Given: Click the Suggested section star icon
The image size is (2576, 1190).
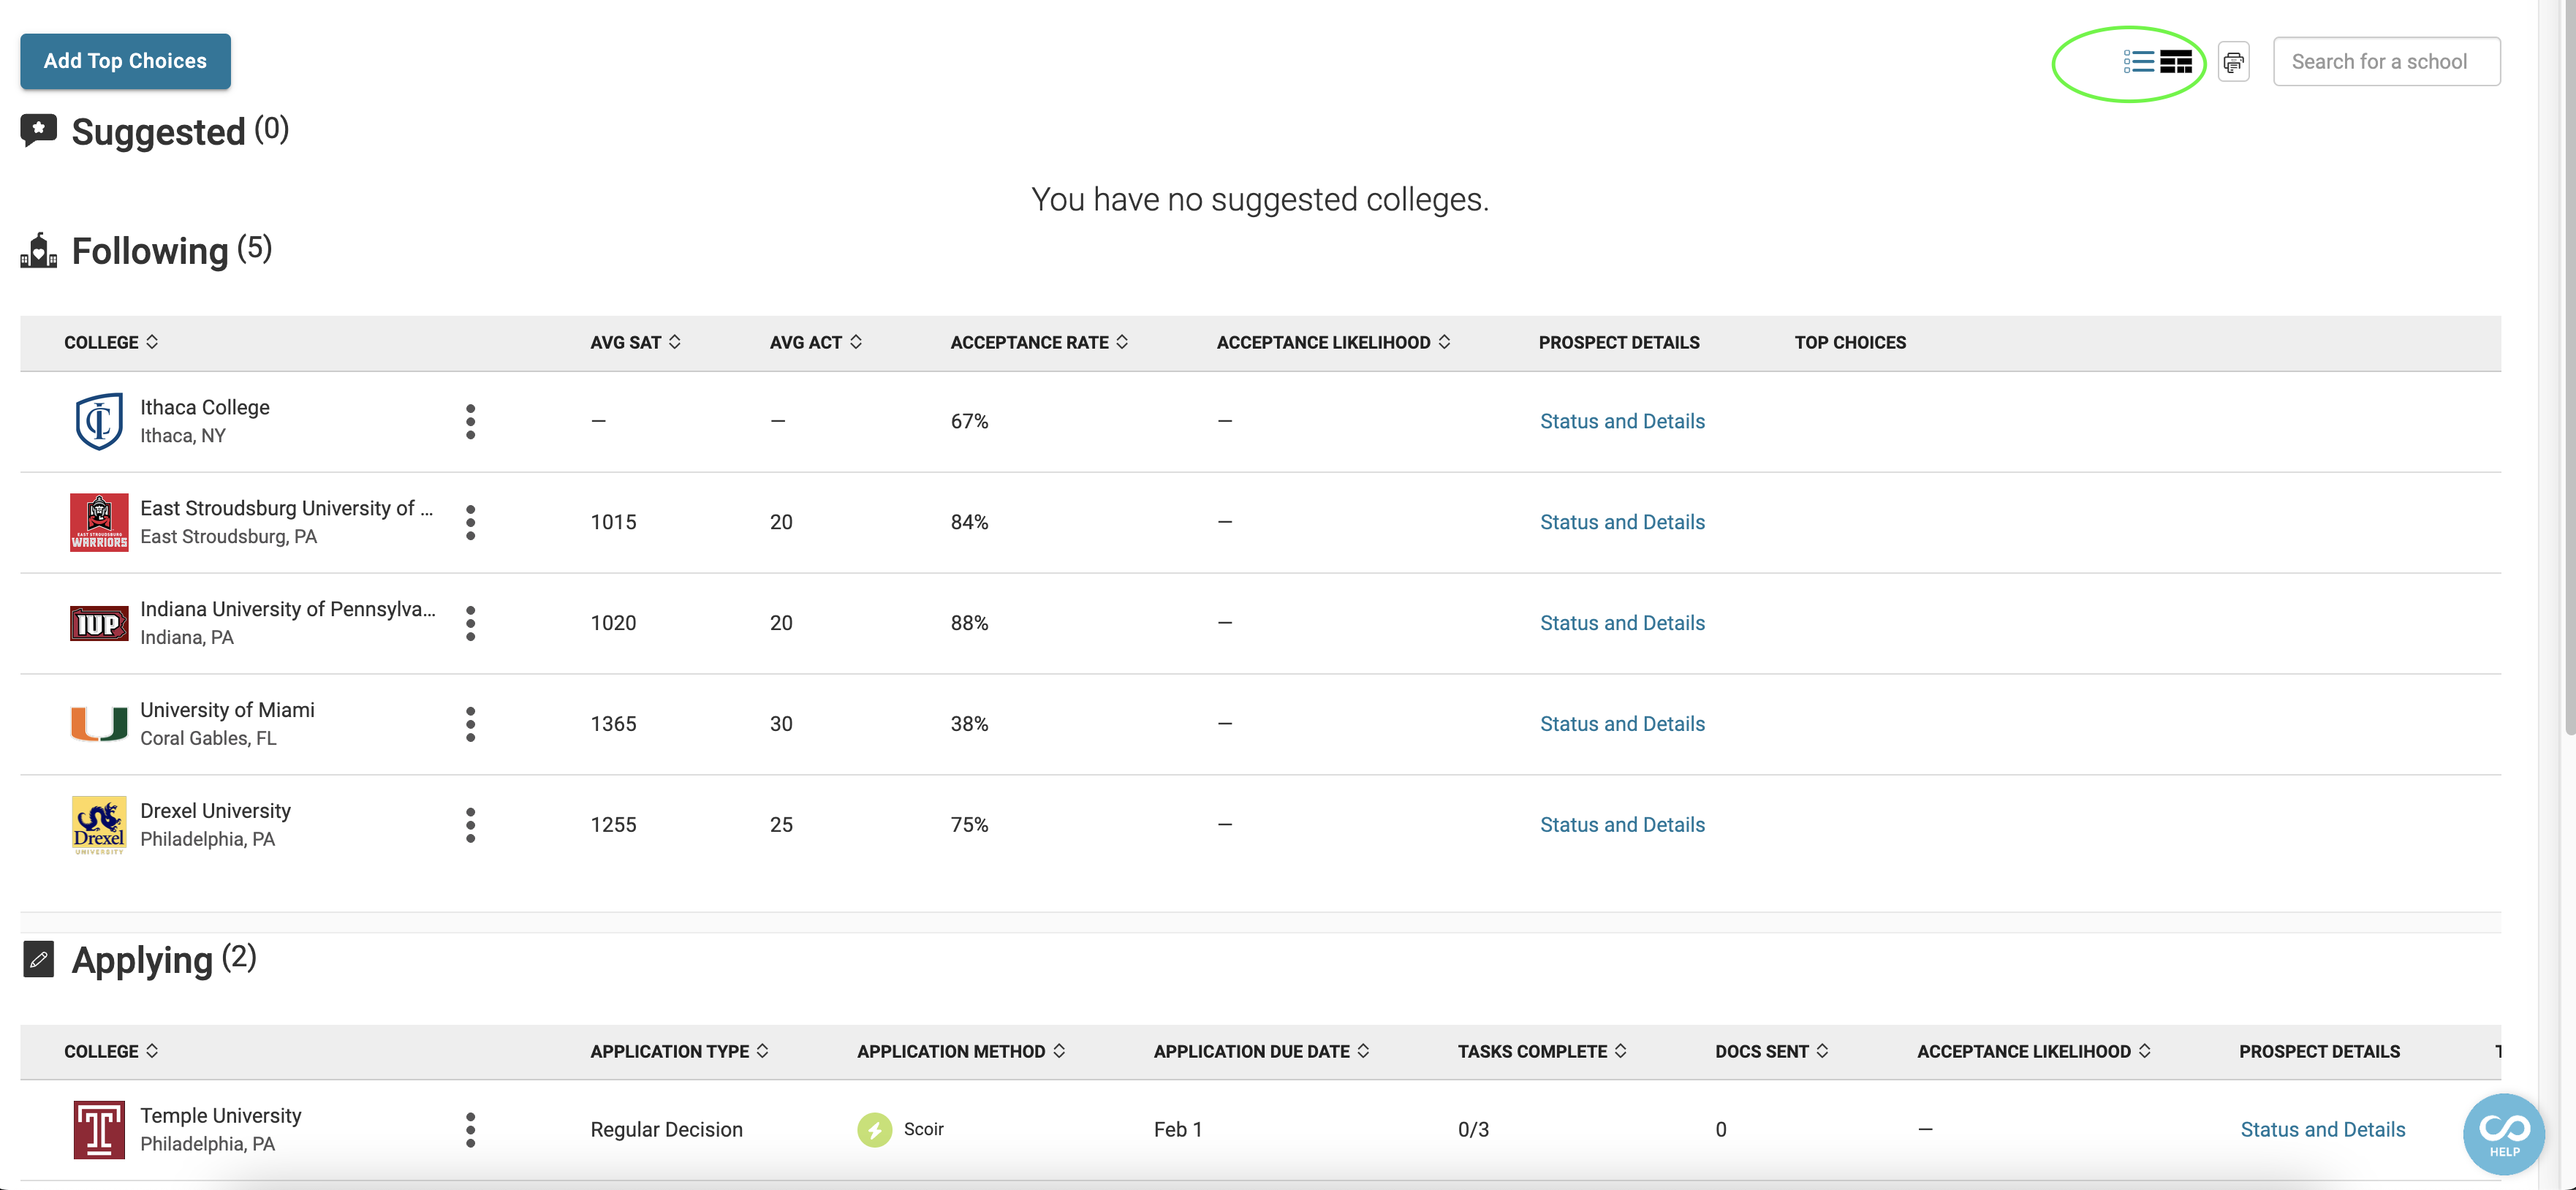Looking at the screenshot, I should coord(38,131).
